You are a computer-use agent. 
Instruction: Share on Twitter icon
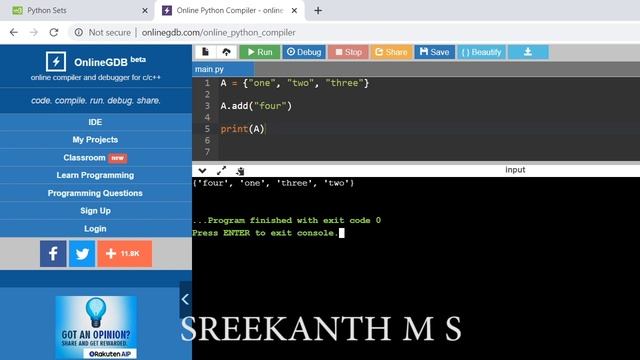82,254
